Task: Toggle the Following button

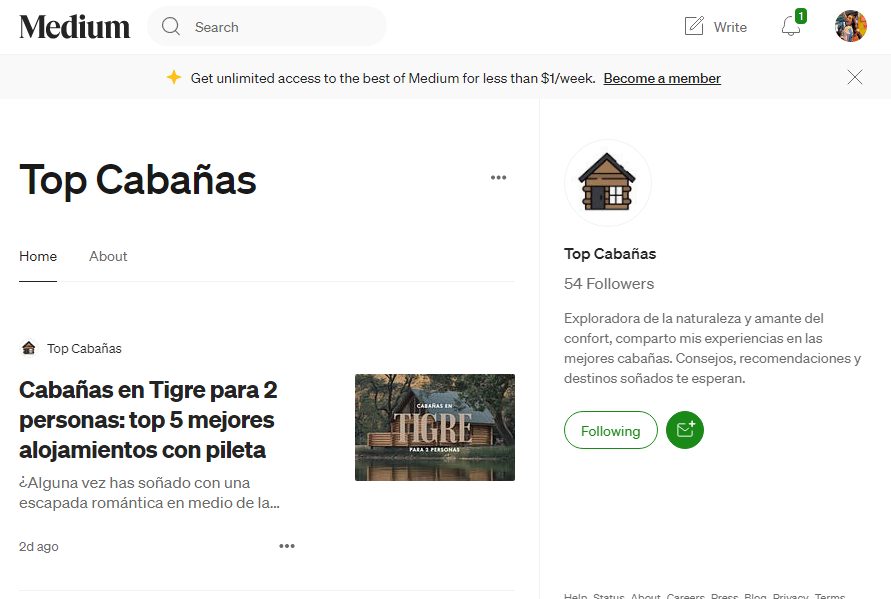Action: (x=611, y=430)
